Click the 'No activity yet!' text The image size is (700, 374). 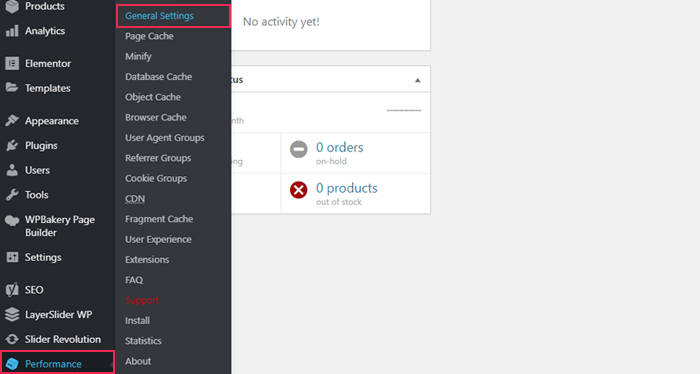pos(281,22)
